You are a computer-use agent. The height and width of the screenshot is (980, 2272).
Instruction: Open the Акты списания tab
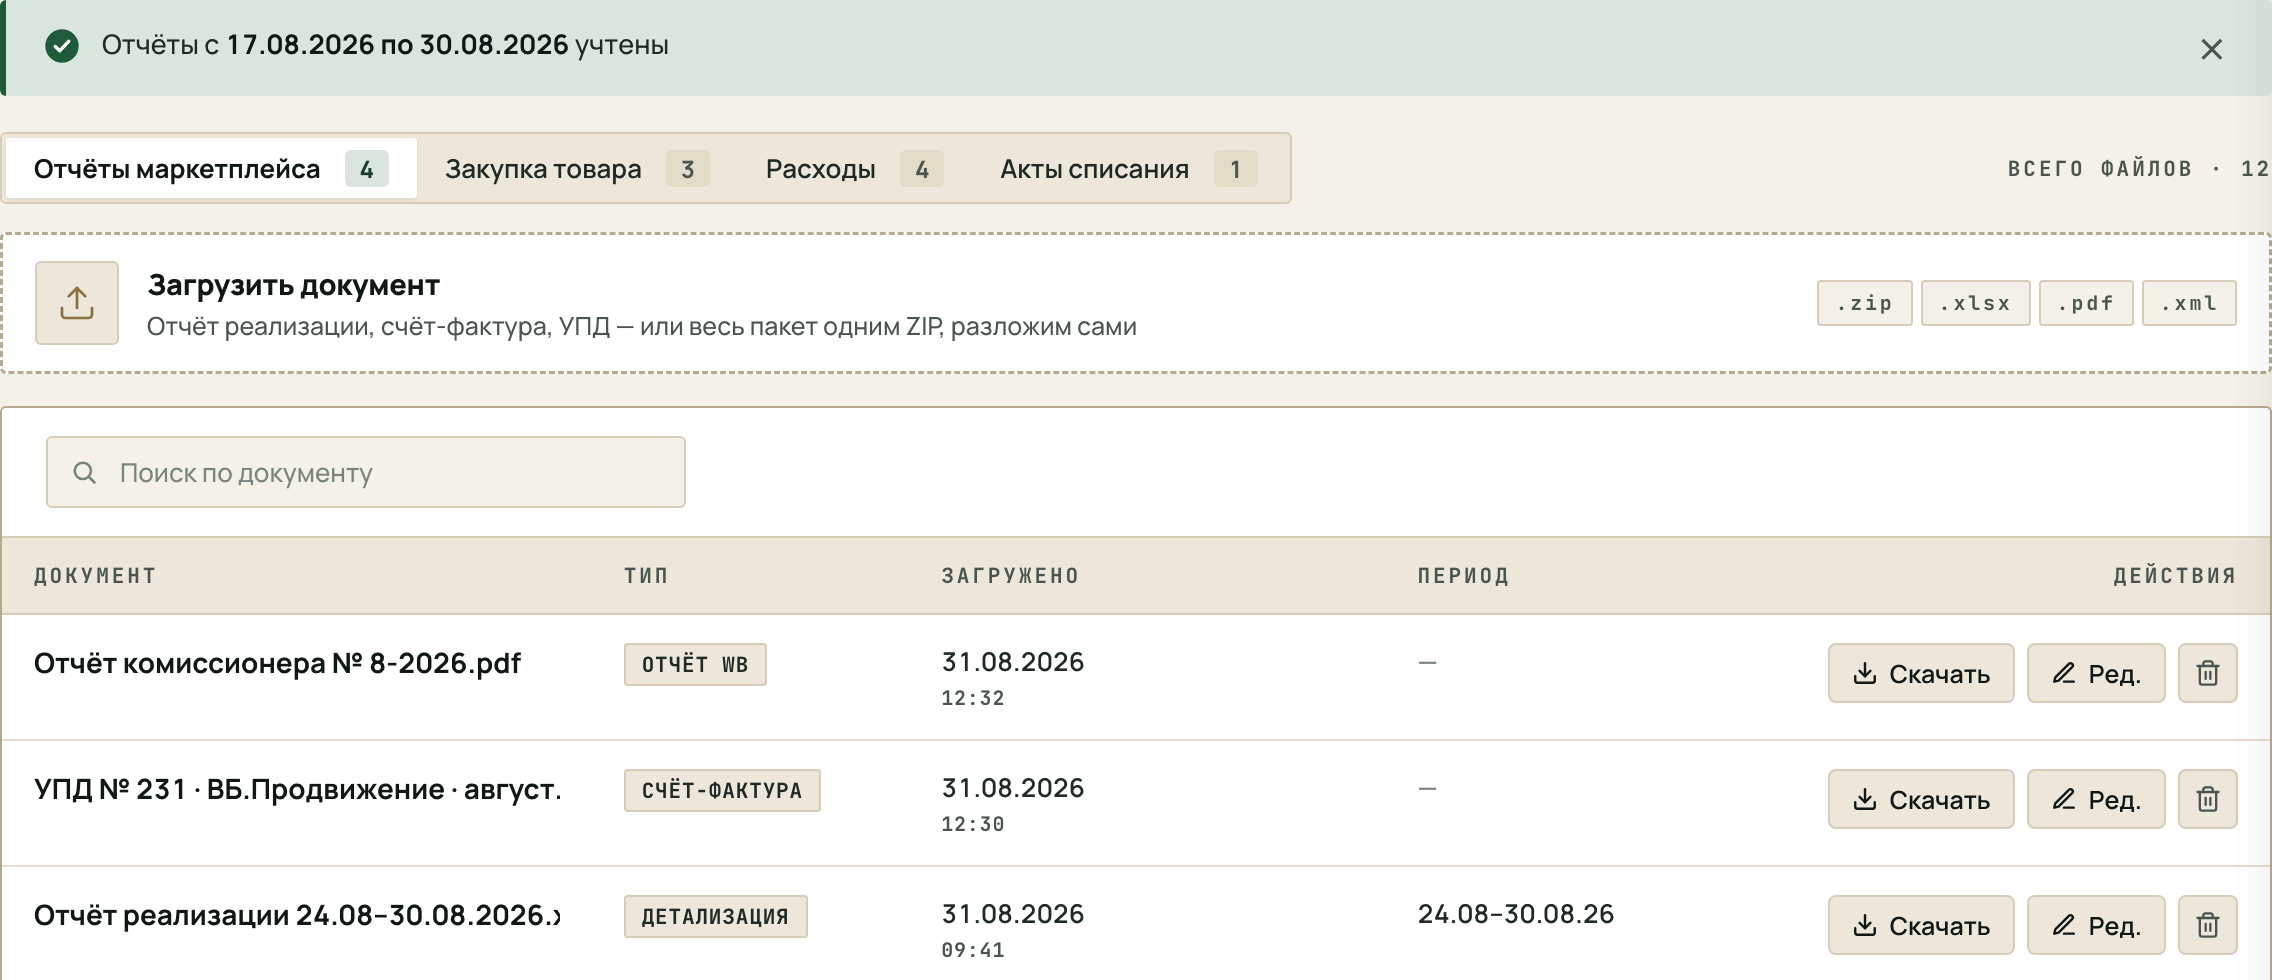[1128, 169]
